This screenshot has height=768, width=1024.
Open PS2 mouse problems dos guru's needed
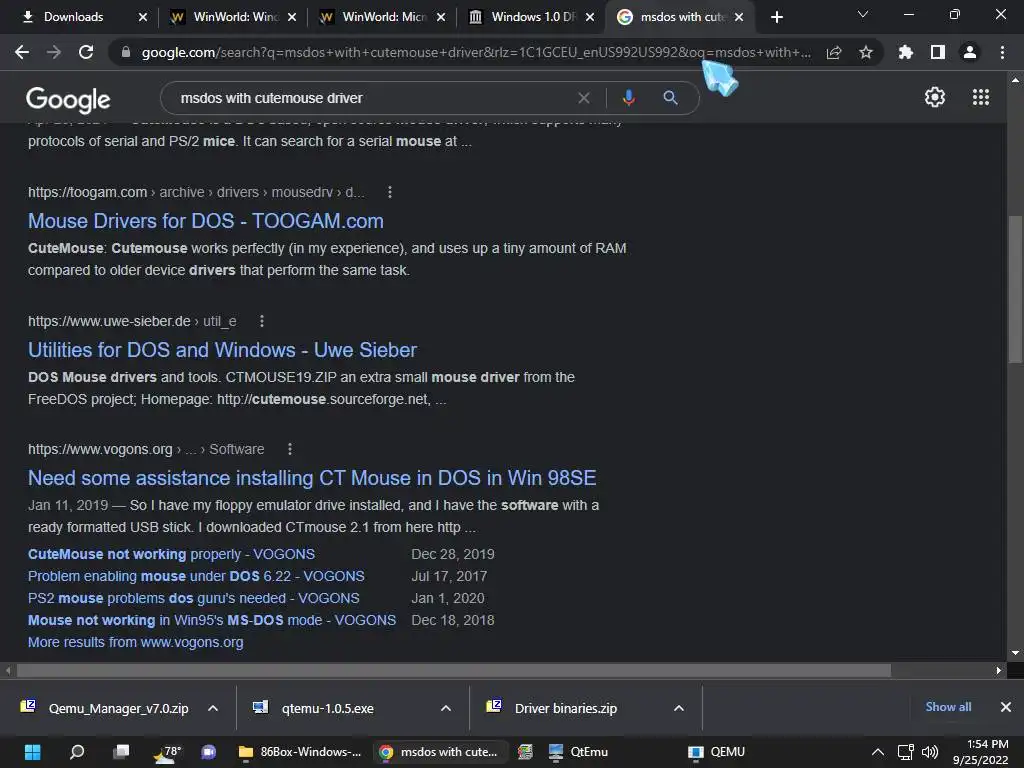[193, 598]
